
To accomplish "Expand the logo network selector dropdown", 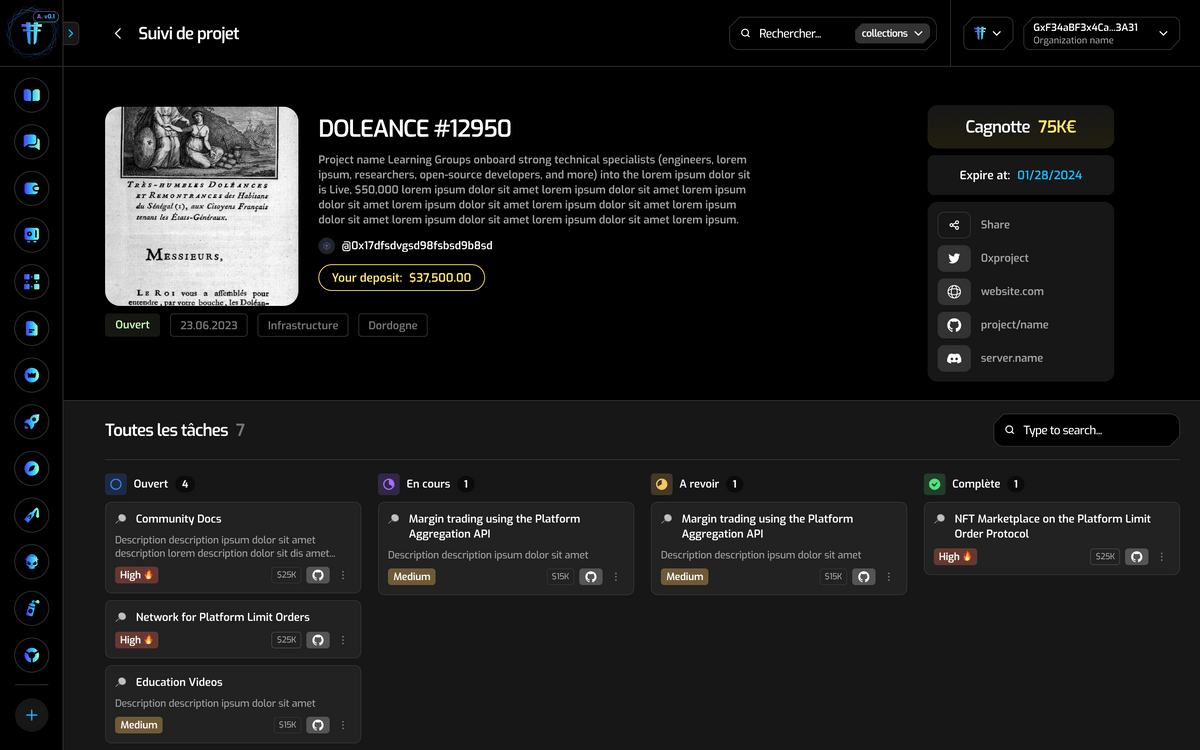I will 987,34.
